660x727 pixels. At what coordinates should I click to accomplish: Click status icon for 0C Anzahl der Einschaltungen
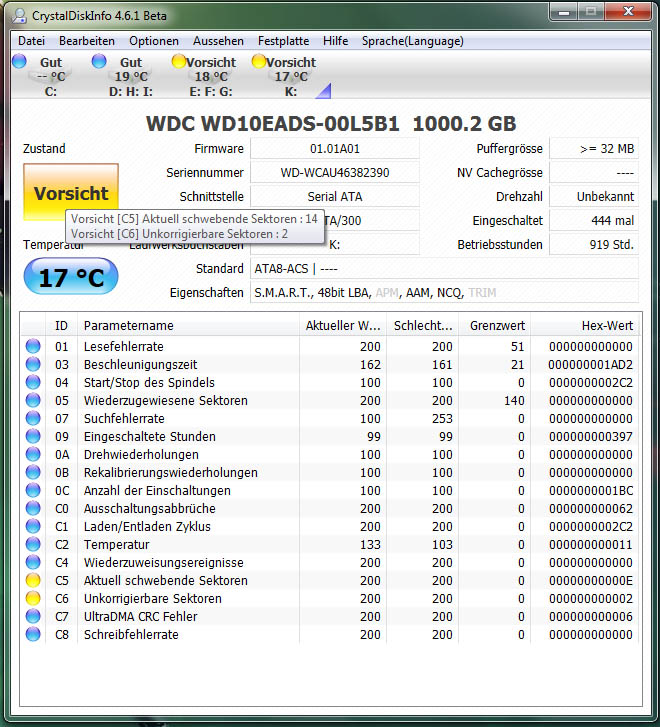(x=33, y=490)
